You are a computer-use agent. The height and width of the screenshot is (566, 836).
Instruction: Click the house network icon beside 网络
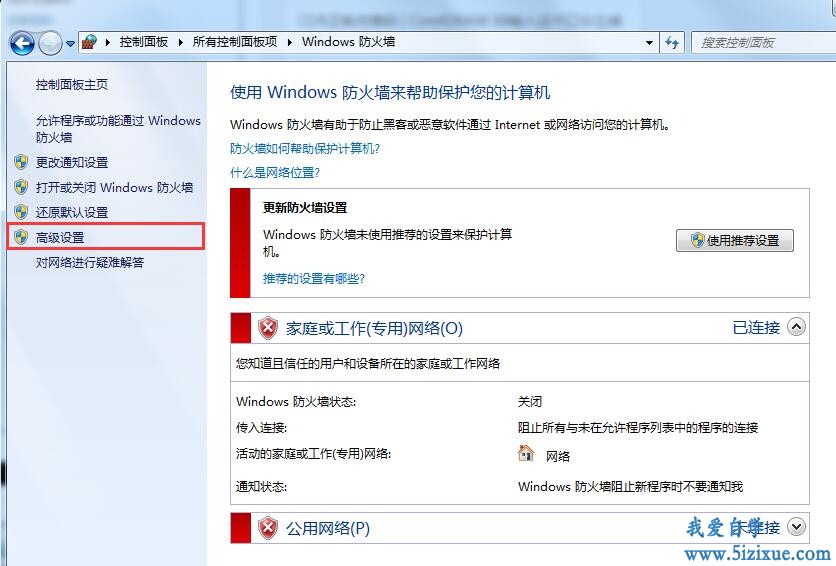526,454
